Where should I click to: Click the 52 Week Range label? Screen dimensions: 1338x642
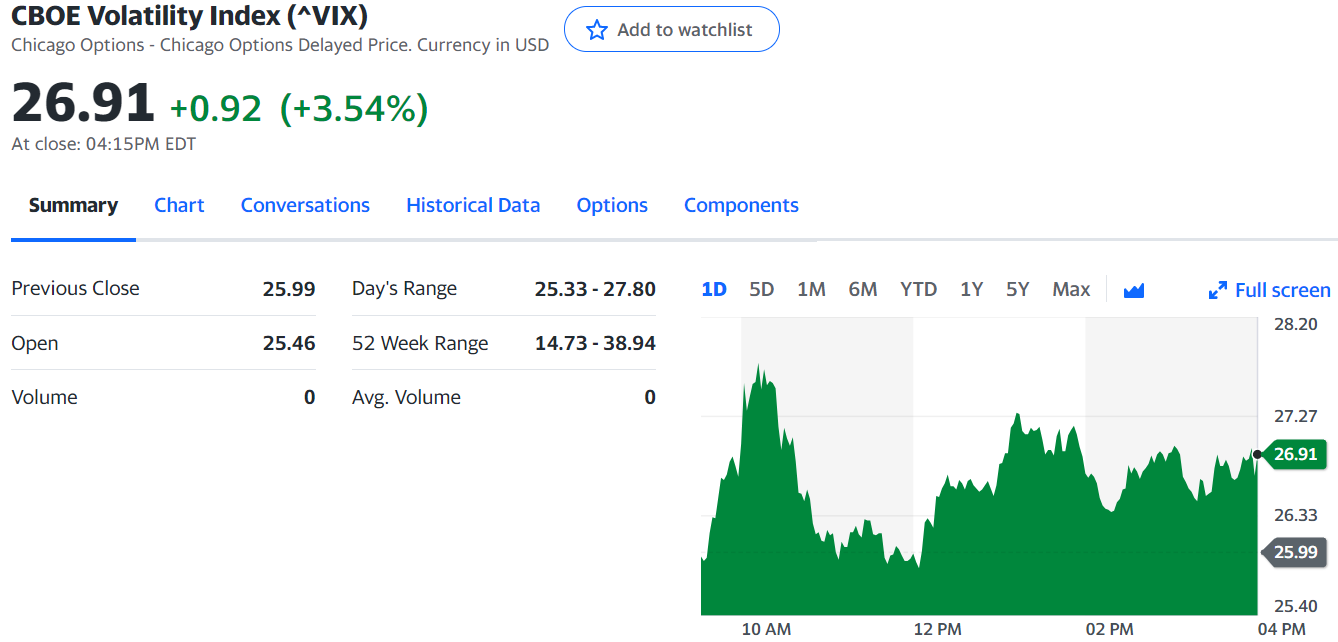click(x=420, y=344)
